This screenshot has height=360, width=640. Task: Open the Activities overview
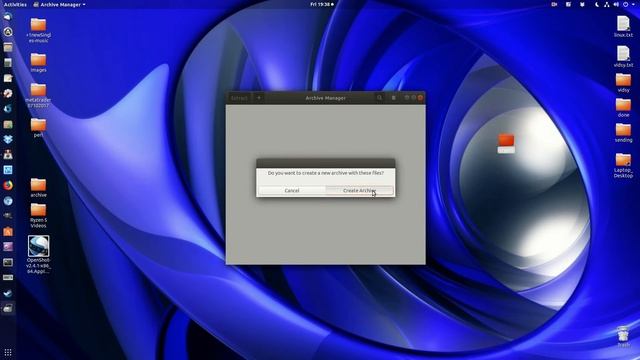pyautogui.click(x=15, y=4)
